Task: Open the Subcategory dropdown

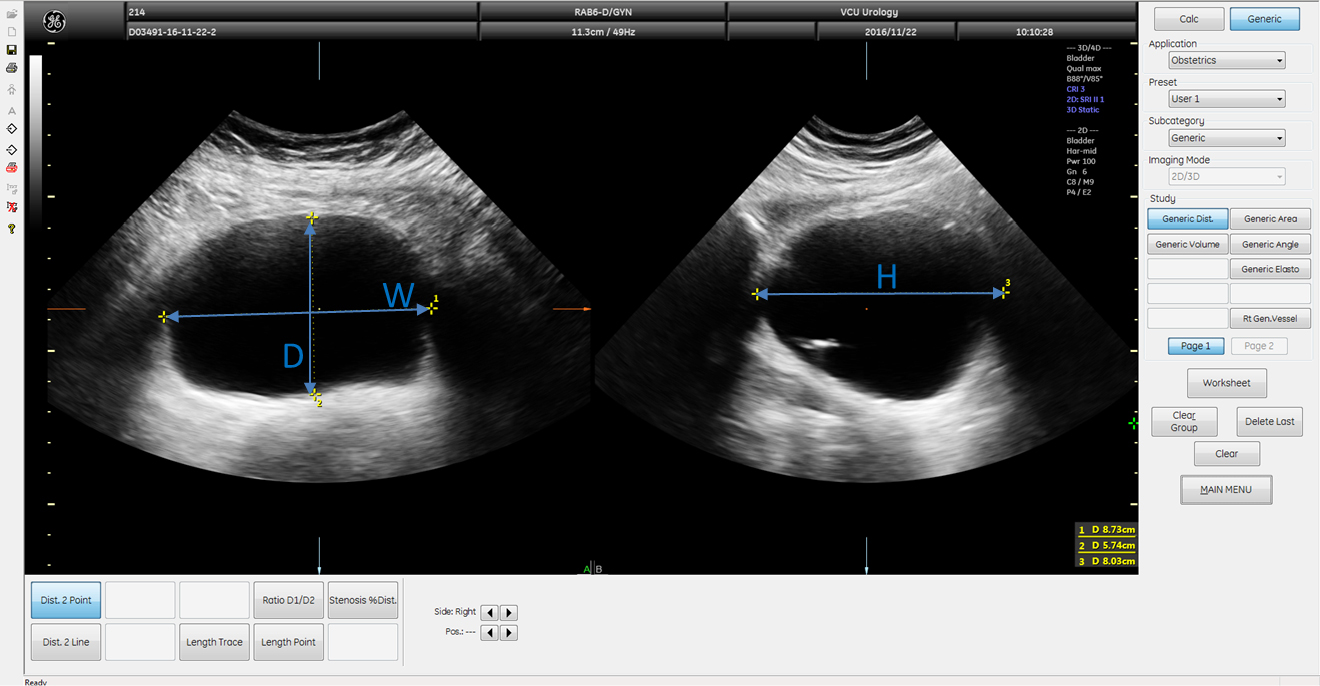Action: click(x=1227, y=138)
